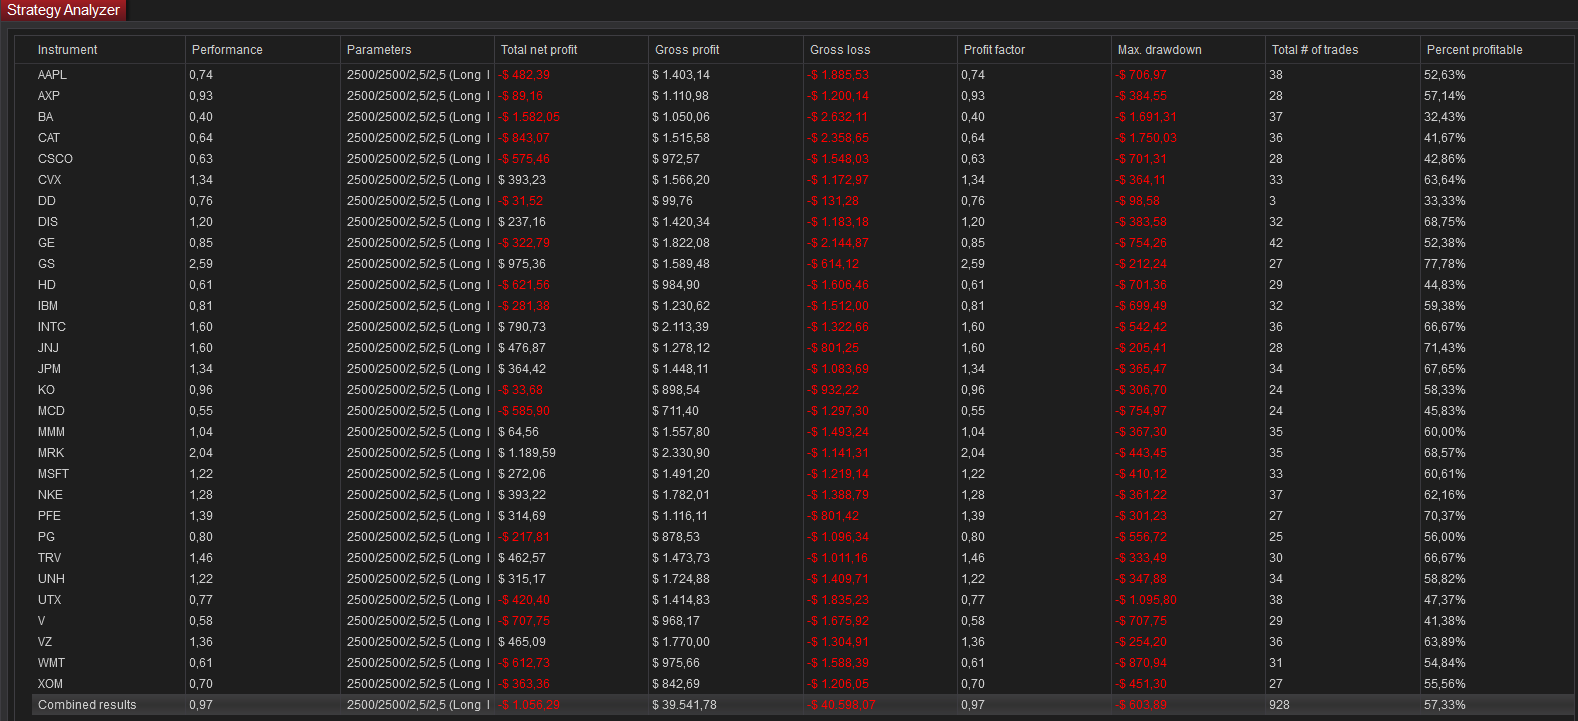Select the KO instrument cell
This screenshot has height=721, width=1578.
tap(46, 390)
